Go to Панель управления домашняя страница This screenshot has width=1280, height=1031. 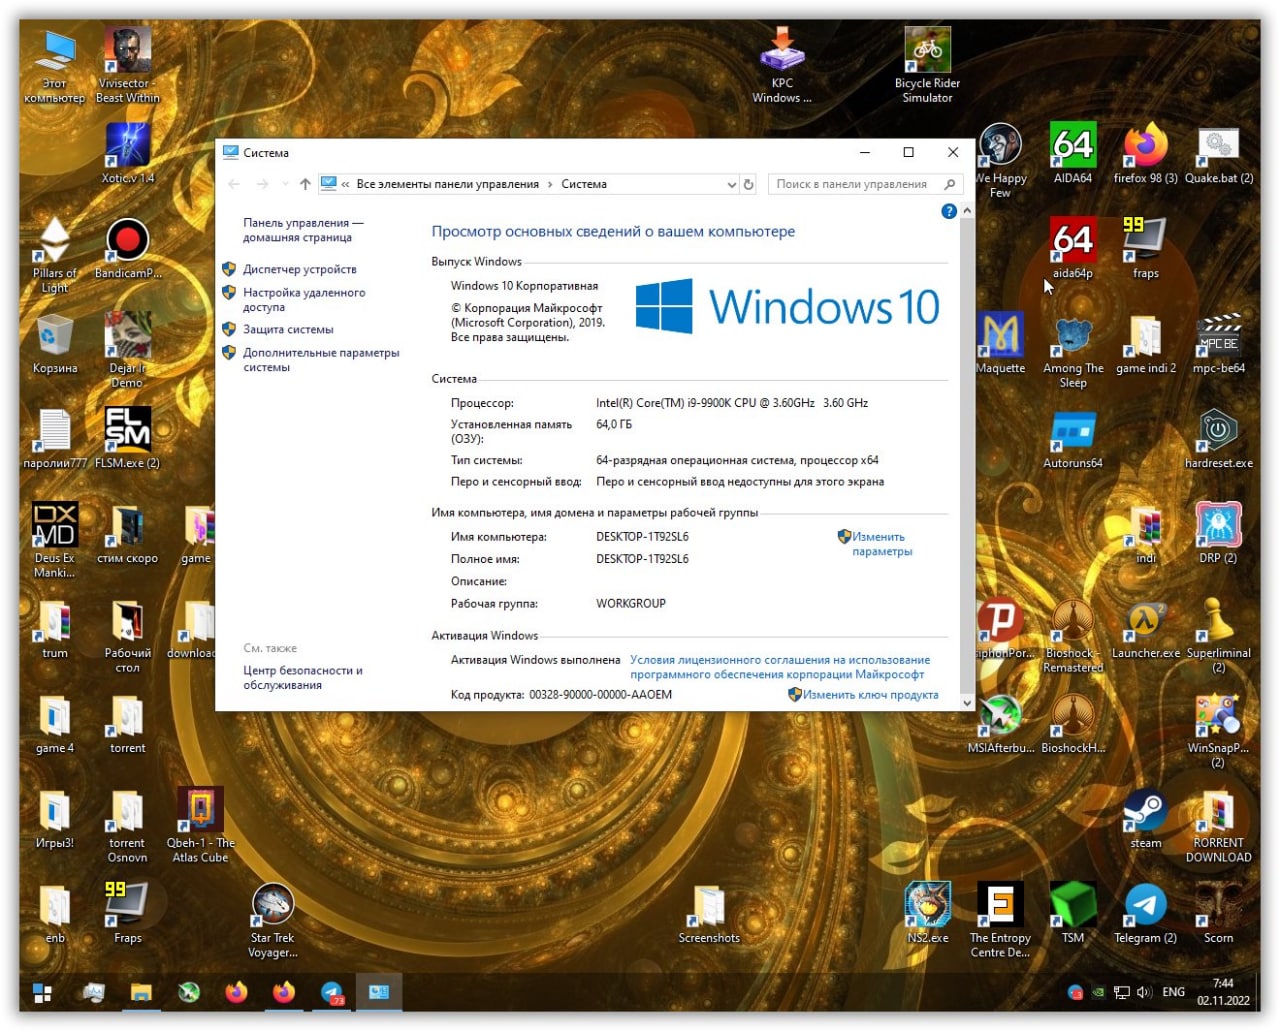(303, 230)
